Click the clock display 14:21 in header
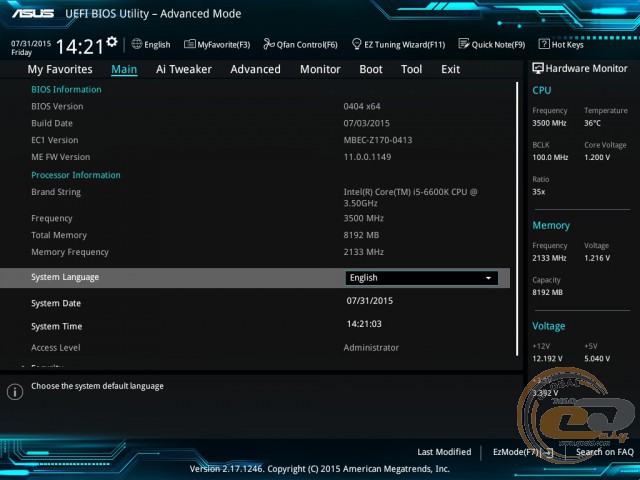The height and width of the screenshot is (480, 640). (x=80, y=46)
